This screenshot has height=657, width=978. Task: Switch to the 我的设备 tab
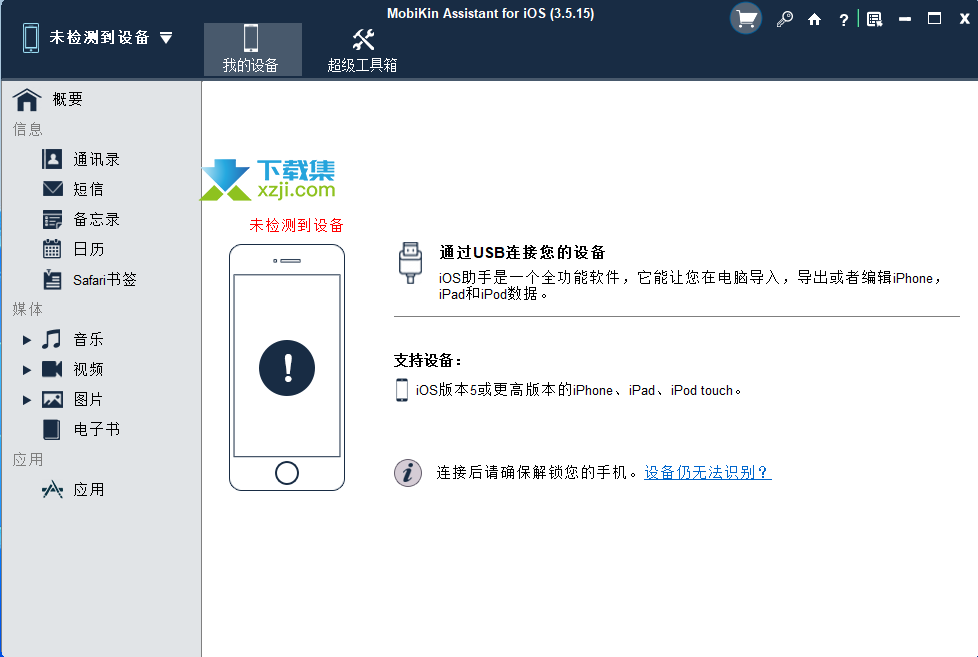click(x=253, y=49)
